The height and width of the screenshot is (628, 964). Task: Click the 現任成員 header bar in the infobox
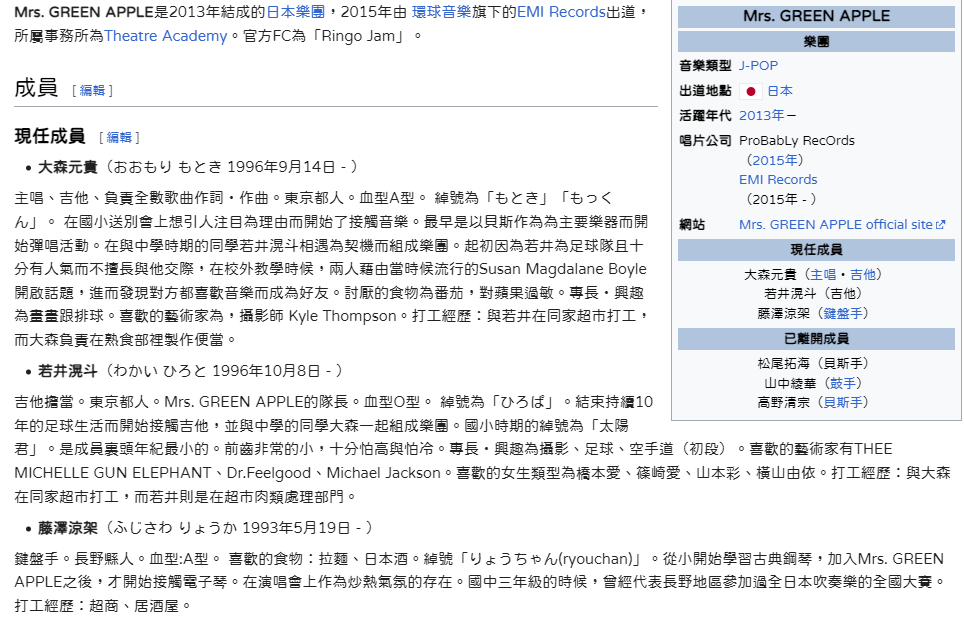point(816,250)
